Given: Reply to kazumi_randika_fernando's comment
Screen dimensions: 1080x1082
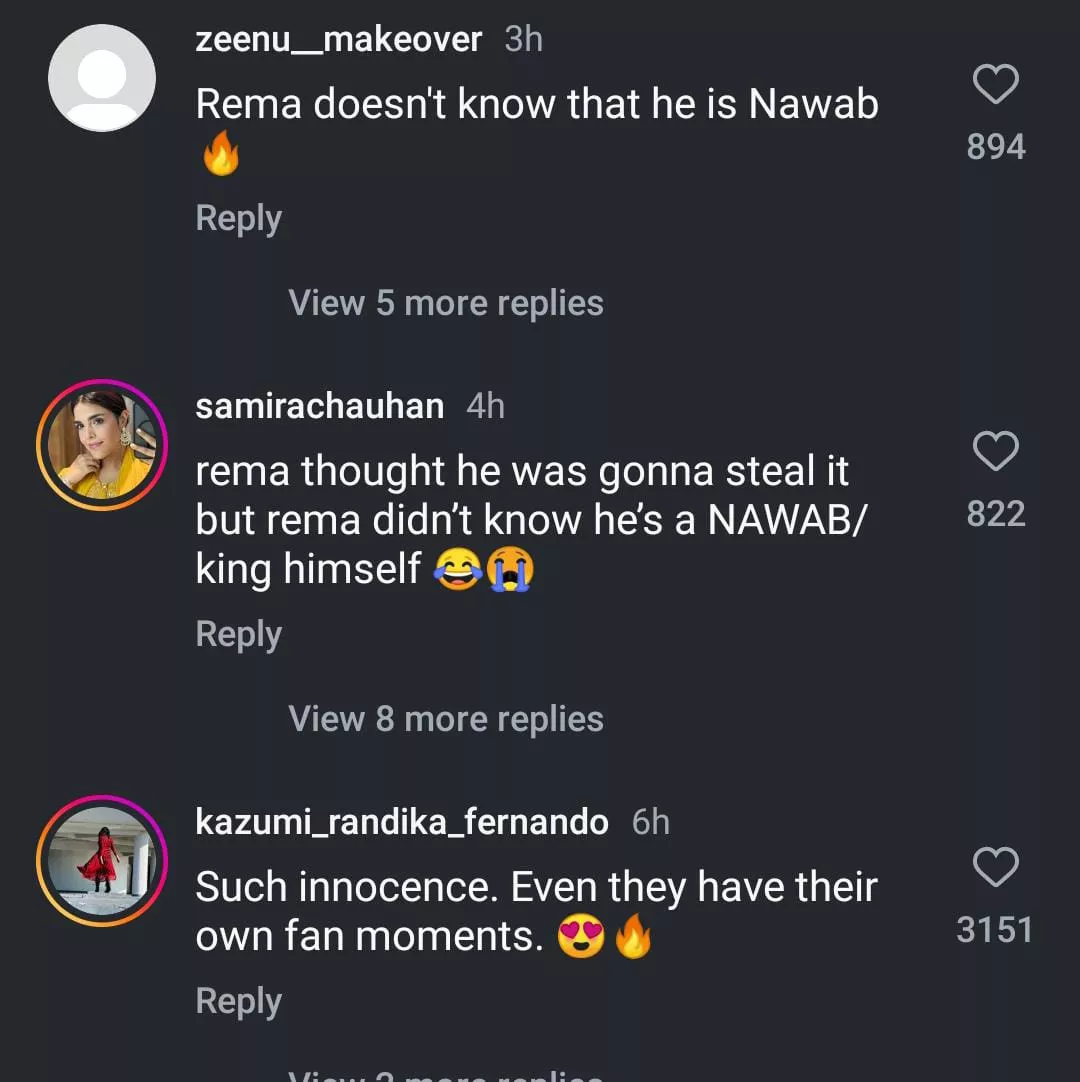Looking at the screenshot, I should point(238,1001).
